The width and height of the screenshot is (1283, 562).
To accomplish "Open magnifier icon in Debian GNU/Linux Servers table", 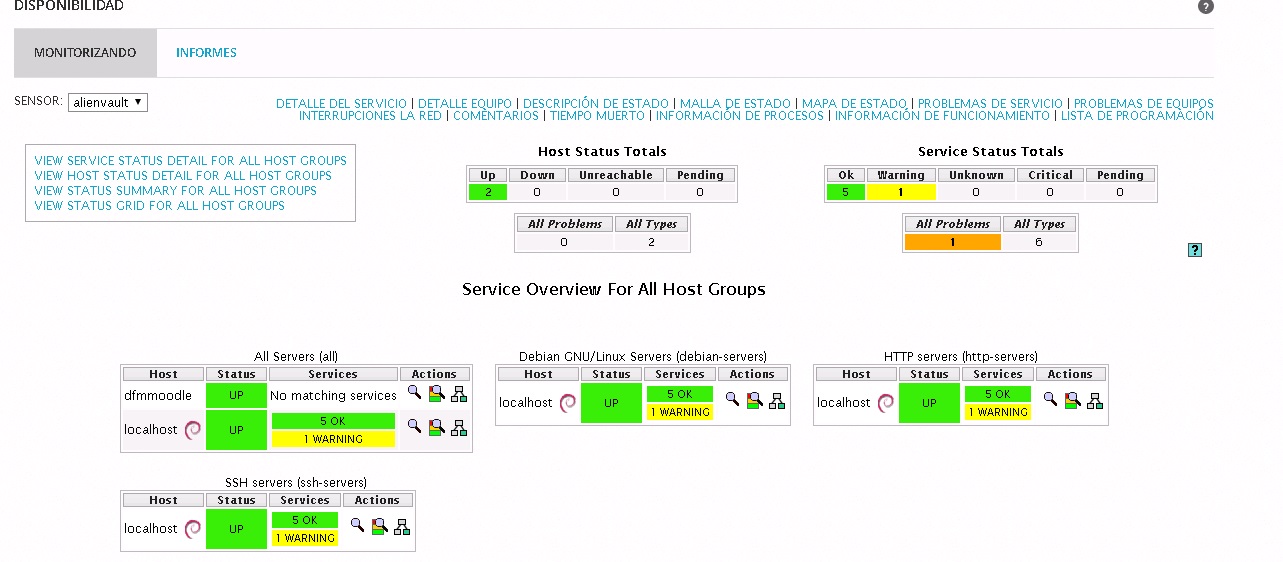I will 732,399.
